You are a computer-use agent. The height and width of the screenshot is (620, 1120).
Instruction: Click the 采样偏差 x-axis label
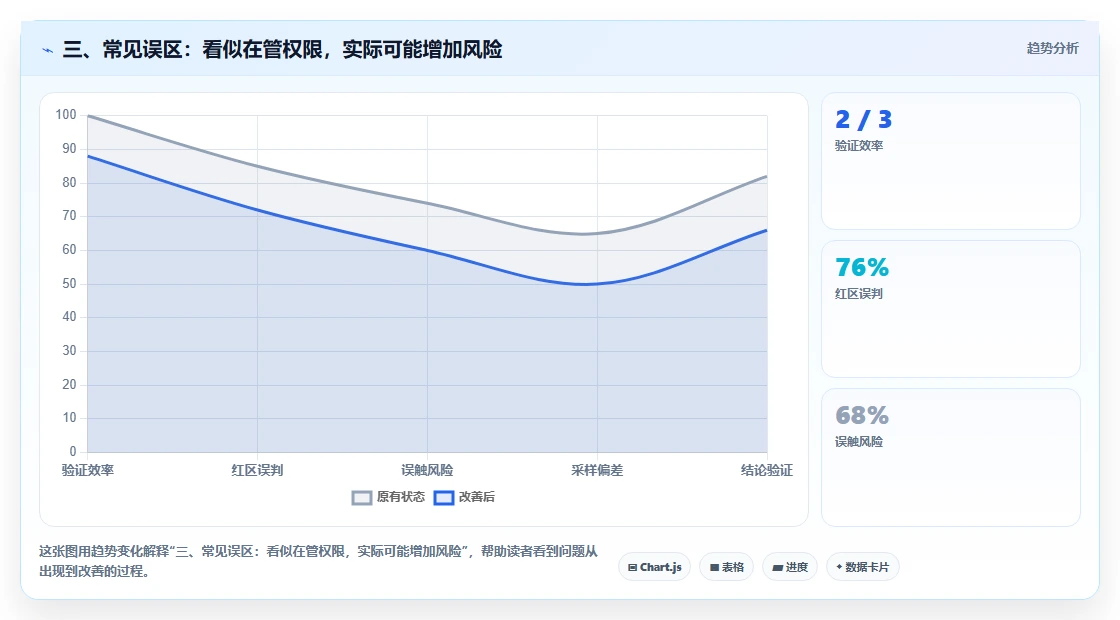597,471
